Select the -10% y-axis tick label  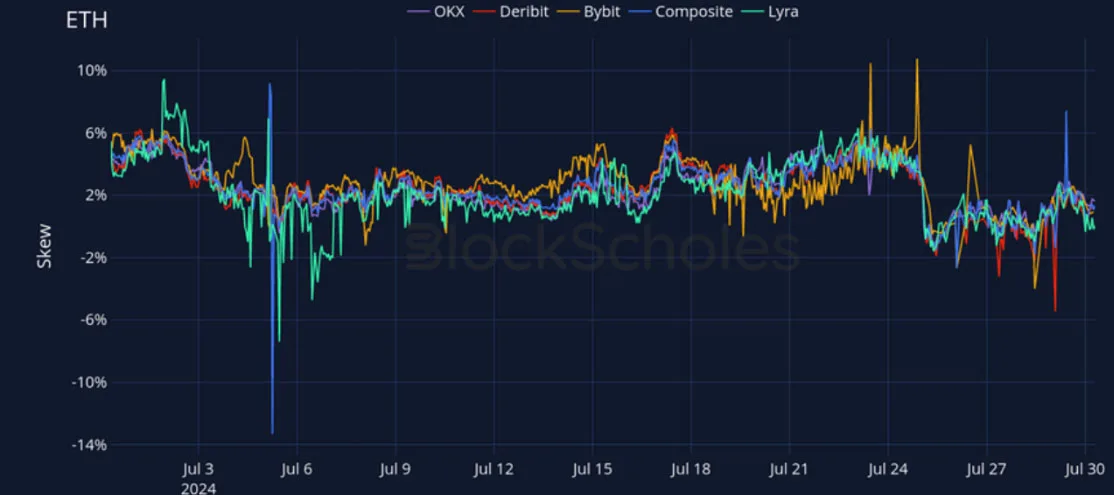click(x=90, y=383)
